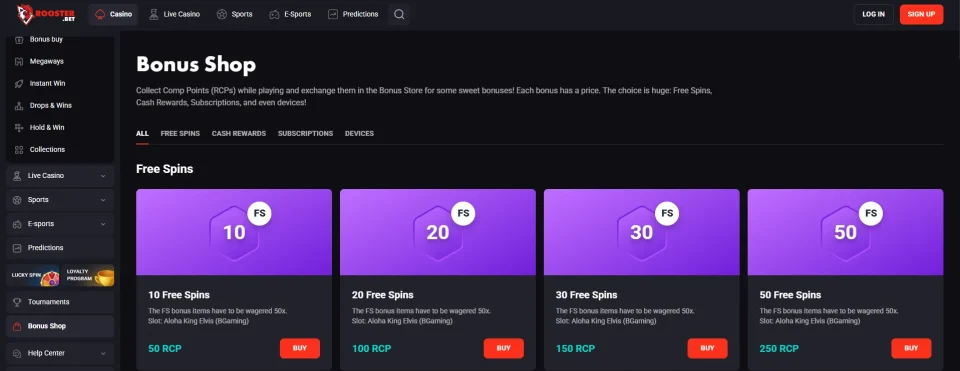Click the Collections grid icon

point(19,149)
